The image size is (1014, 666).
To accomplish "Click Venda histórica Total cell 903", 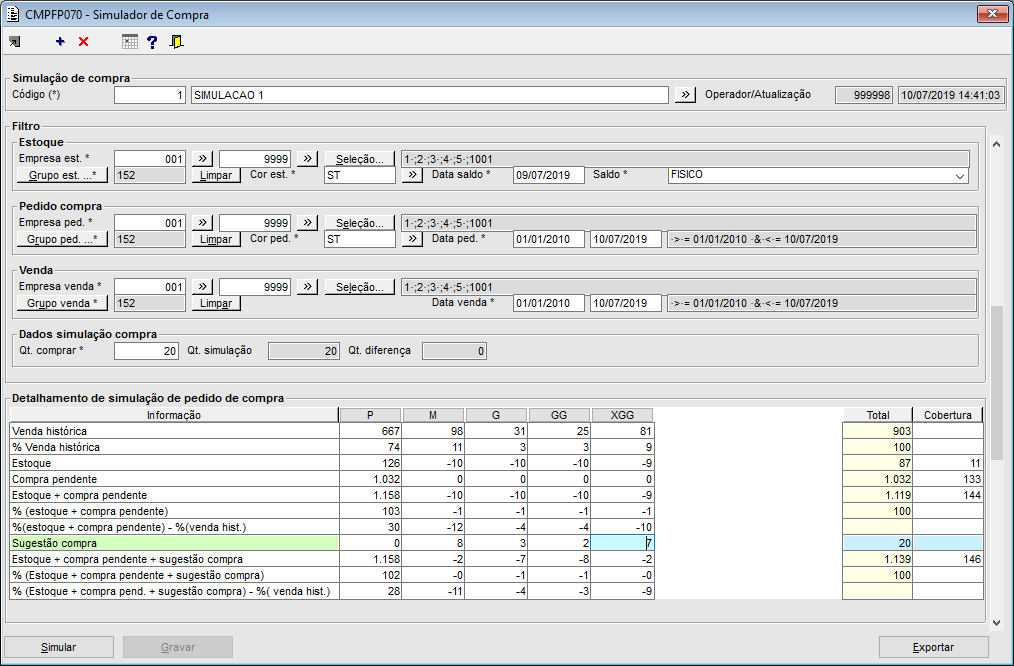I will click(x=878, y=431).
